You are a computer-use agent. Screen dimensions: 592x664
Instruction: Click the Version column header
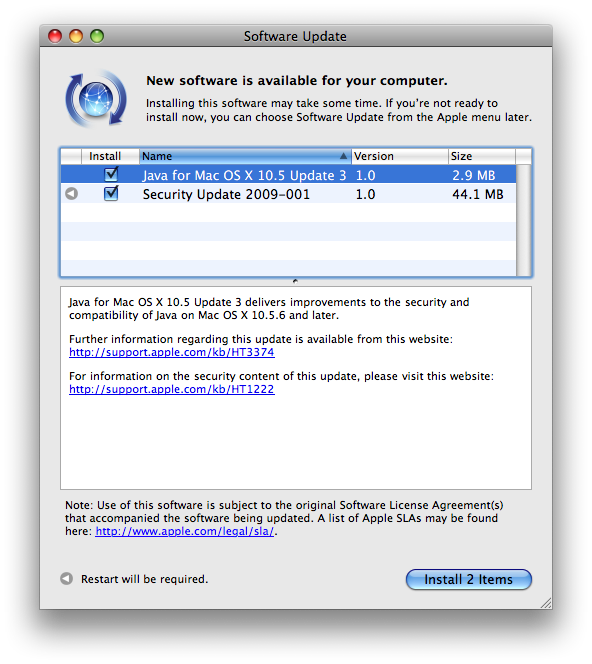pyautogui.click(x=400, y=156)
